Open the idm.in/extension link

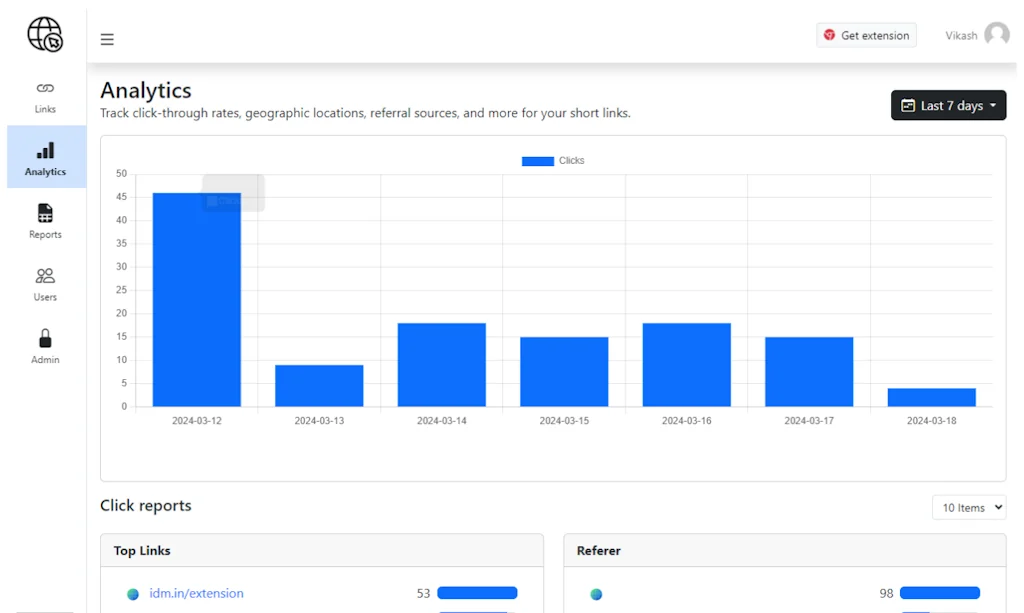[x=196, y=594]
